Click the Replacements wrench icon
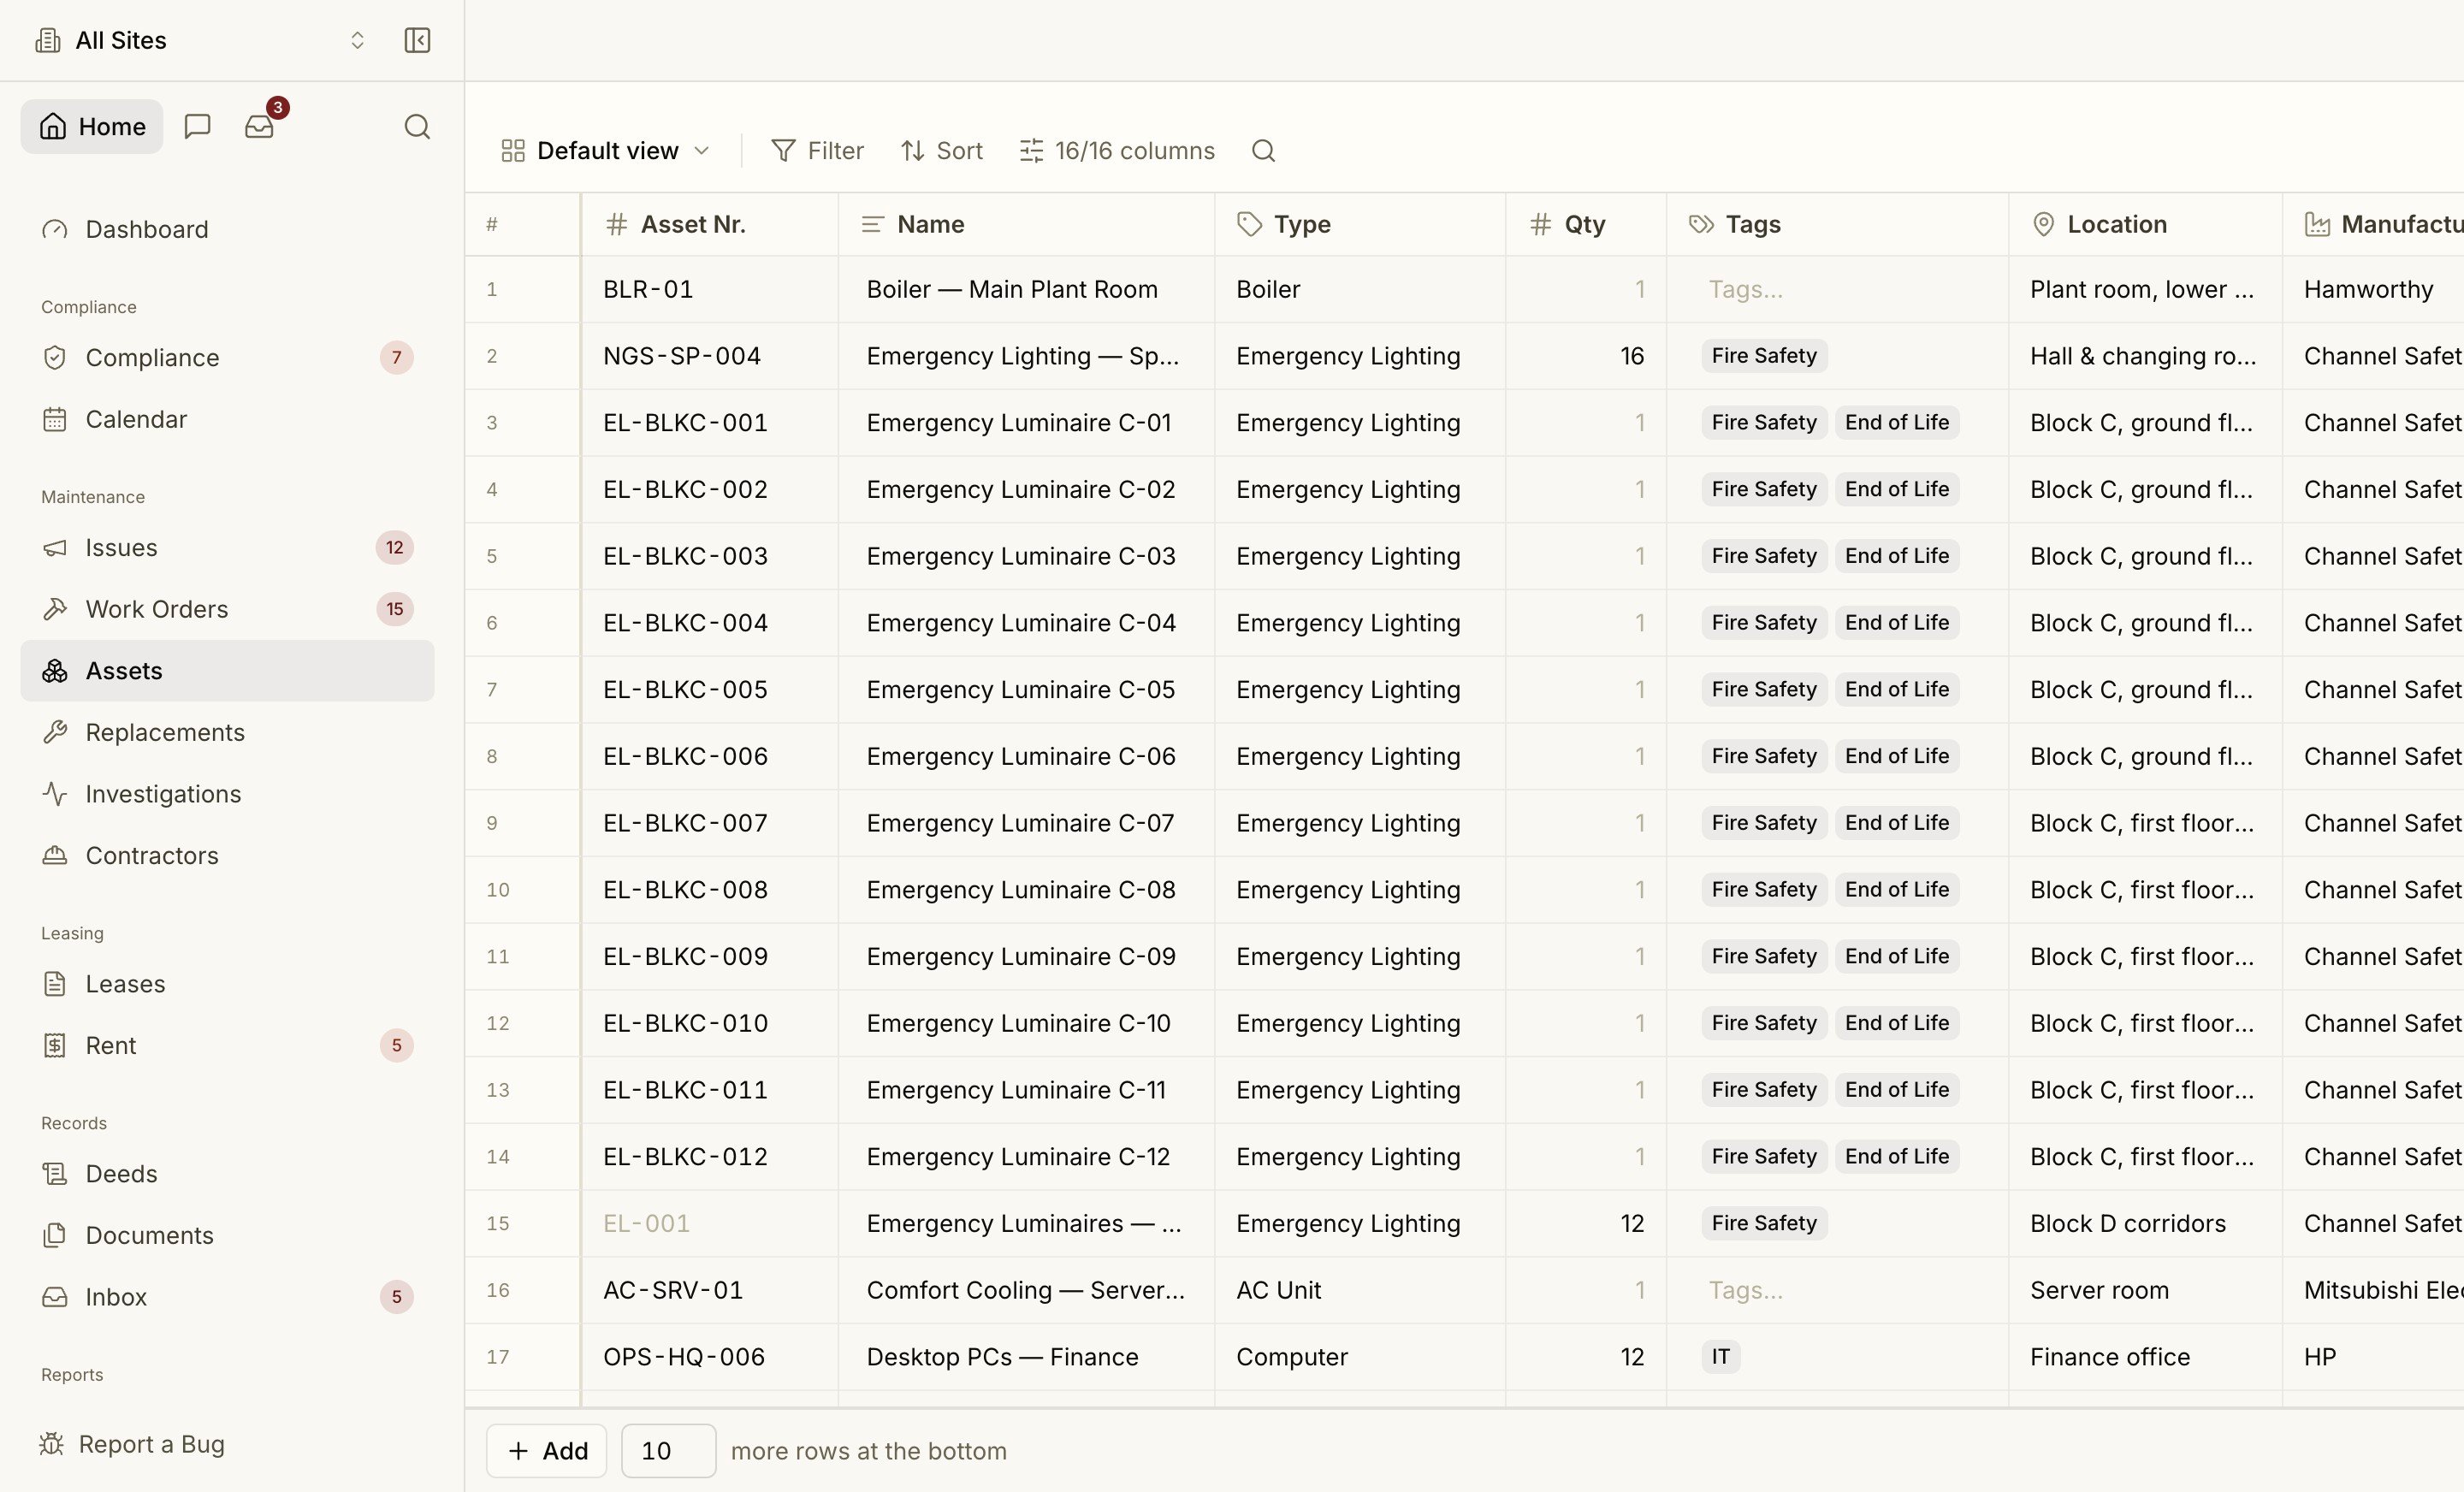Viewport: 2464px width, 1492px height. click(55, 732)
